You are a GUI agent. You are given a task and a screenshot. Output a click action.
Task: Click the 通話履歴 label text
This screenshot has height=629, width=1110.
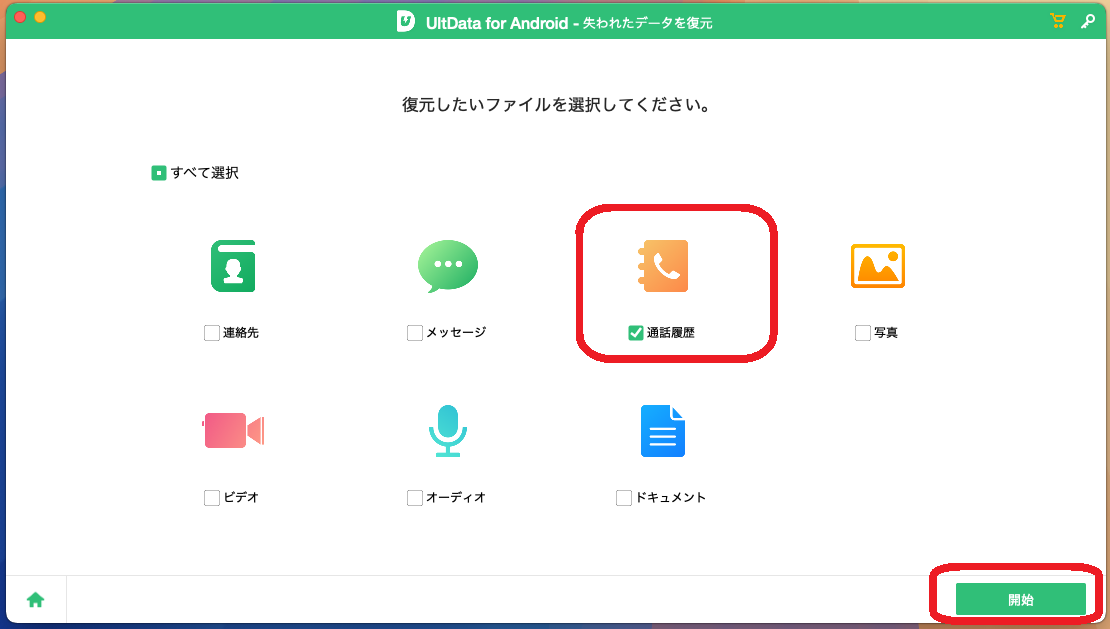click(x=670, y=333)
